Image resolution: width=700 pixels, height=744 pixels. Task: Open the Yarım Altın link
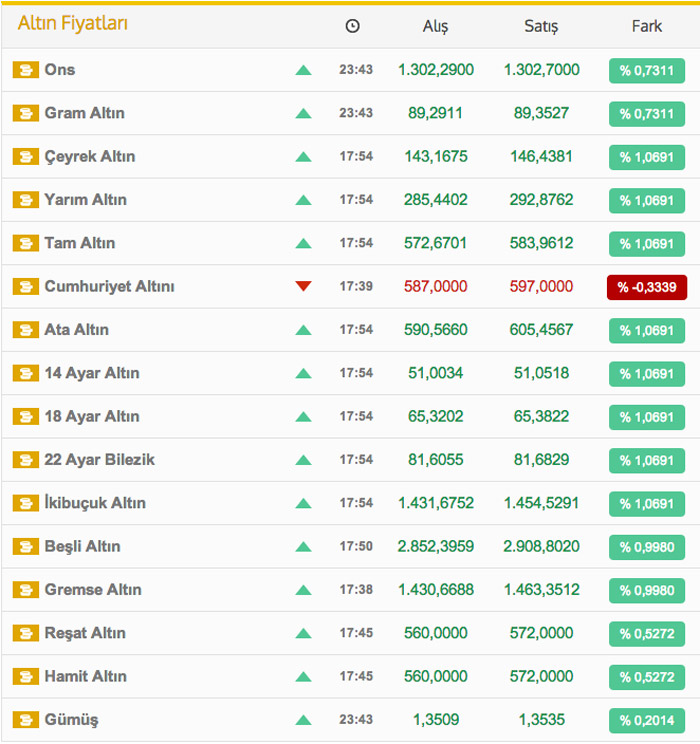coord(85,200)
